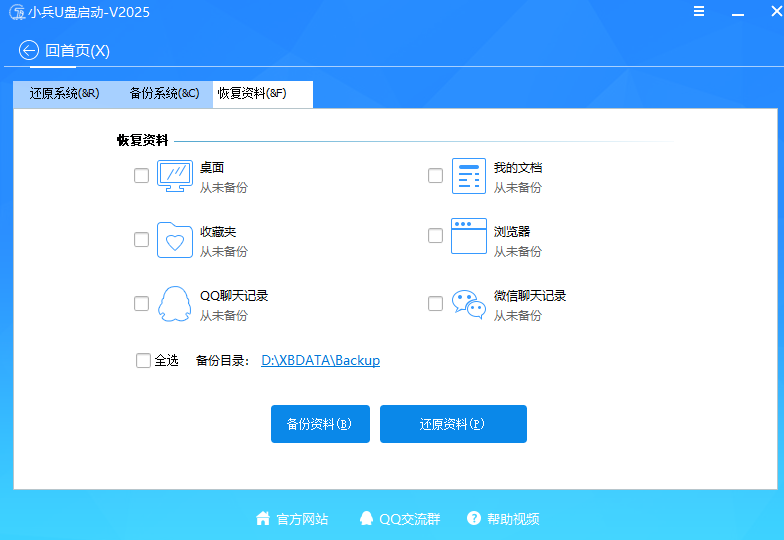Image resolution: width=784 pixels, height=540 pixels.
Task: Click 从未备份 status under 微信聊天记录
Action: pos(518,316)
